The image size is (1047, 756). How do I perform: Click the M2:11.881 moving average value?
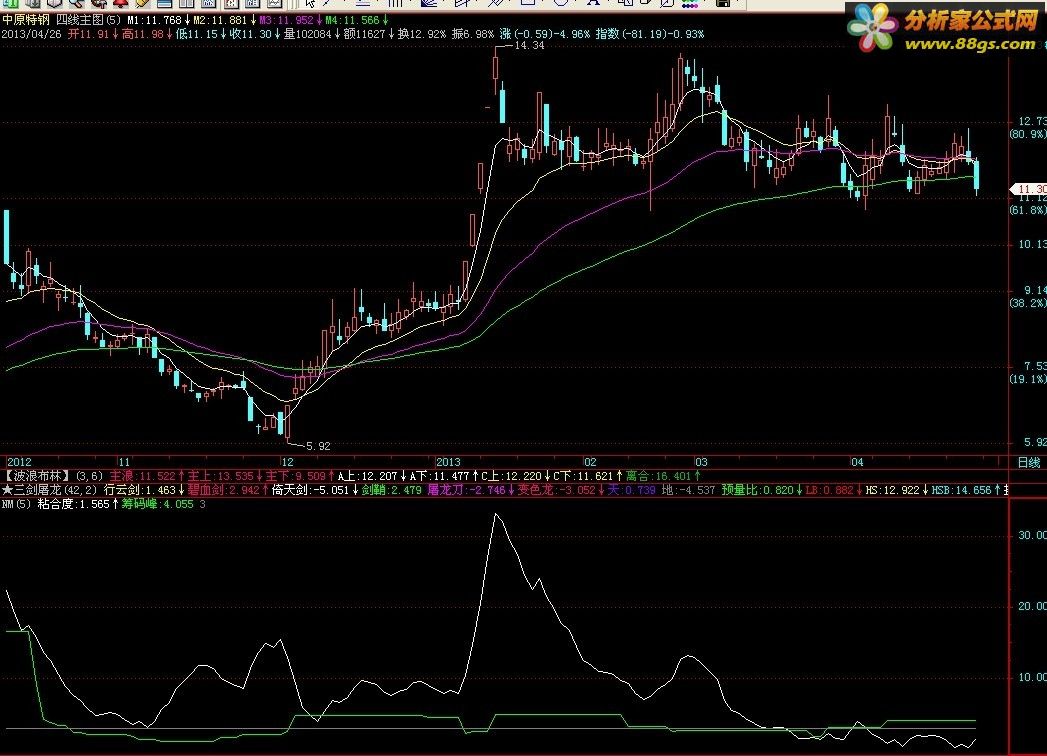point(220,20)
